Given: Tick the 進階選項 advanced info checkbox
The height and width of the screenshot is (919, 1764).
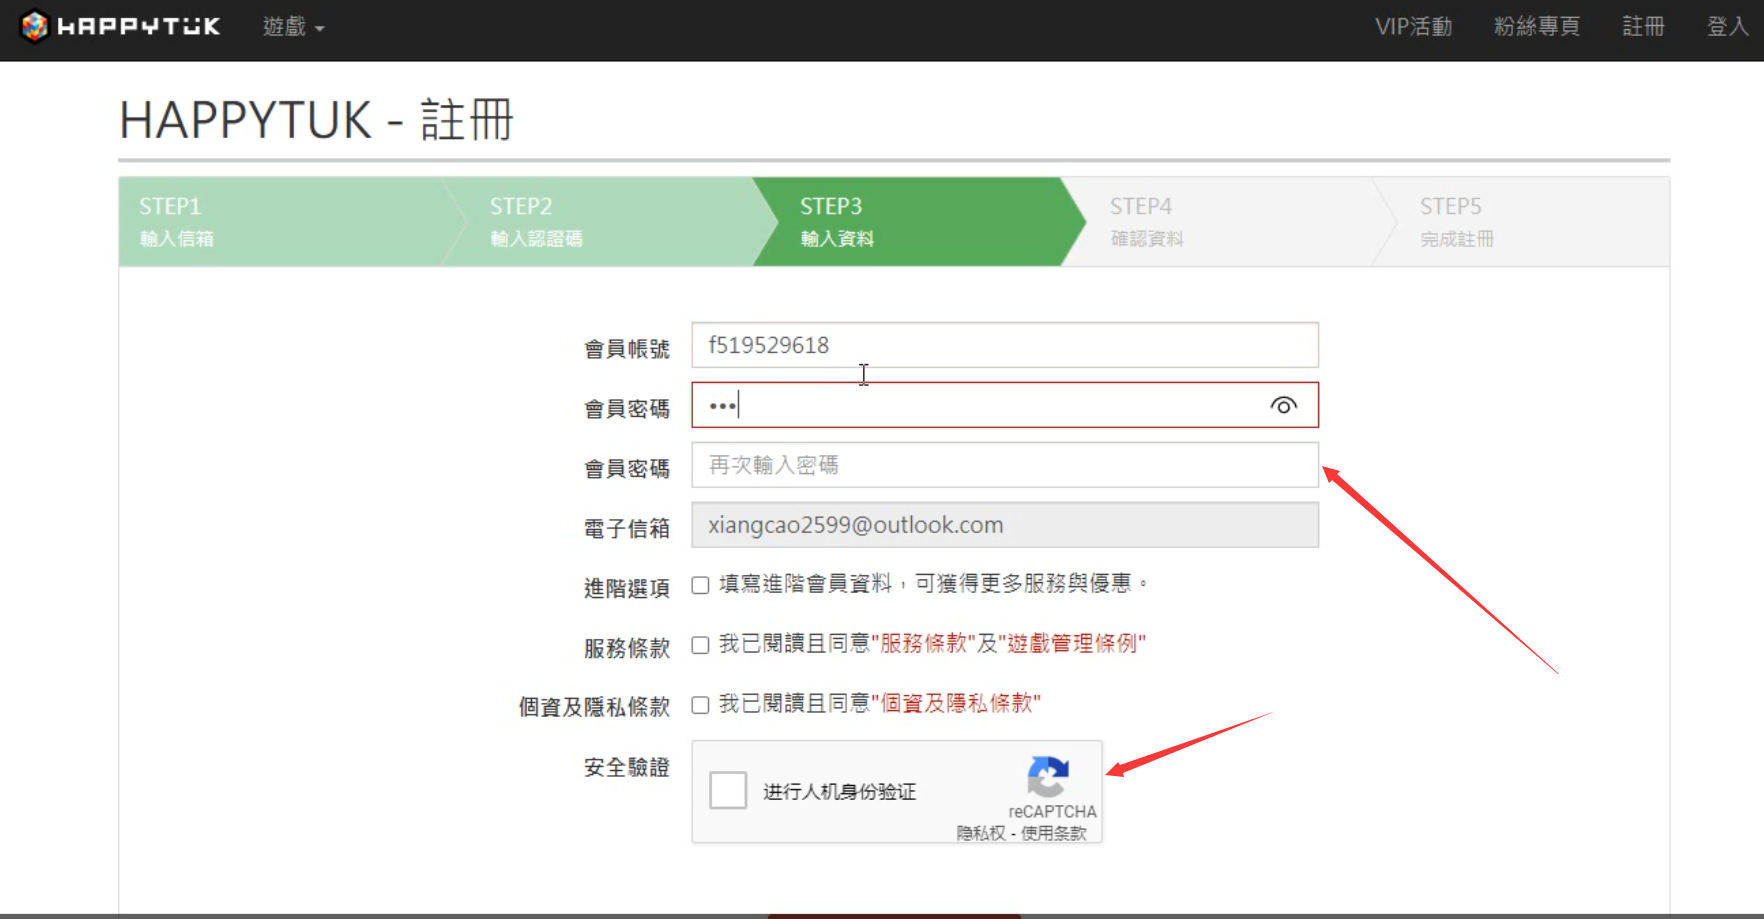Looking at the screenshot, I should 701,585.
